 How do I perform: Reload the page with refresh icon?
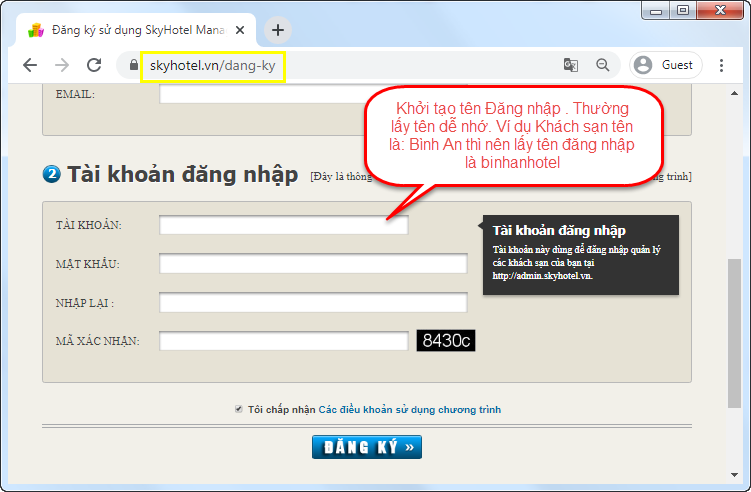click(x=94, y=65)
